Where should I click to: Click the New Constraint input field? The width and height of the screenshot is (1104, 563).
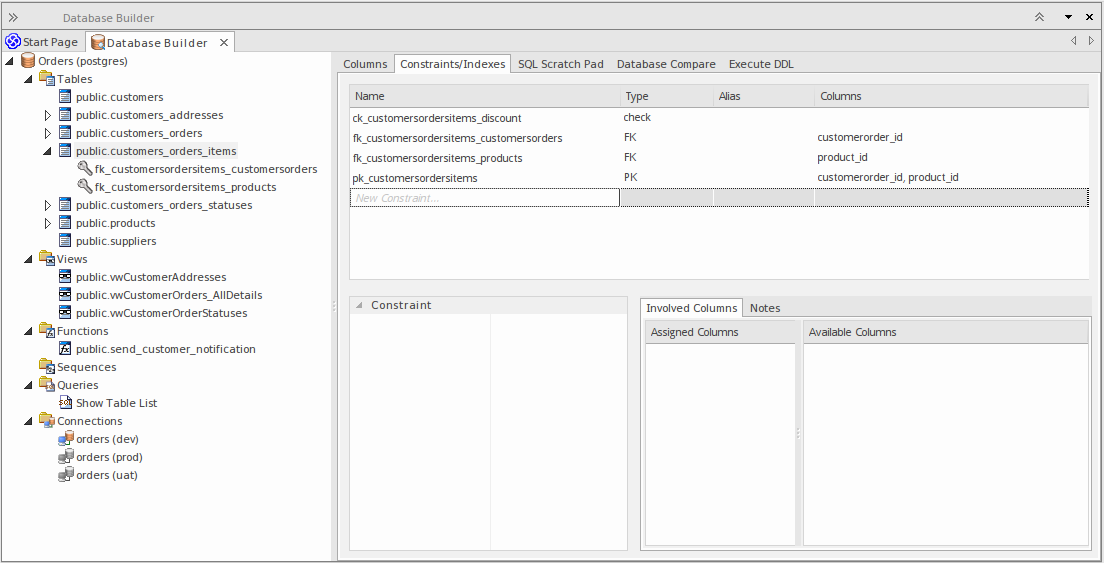click(x=484, y=198)
